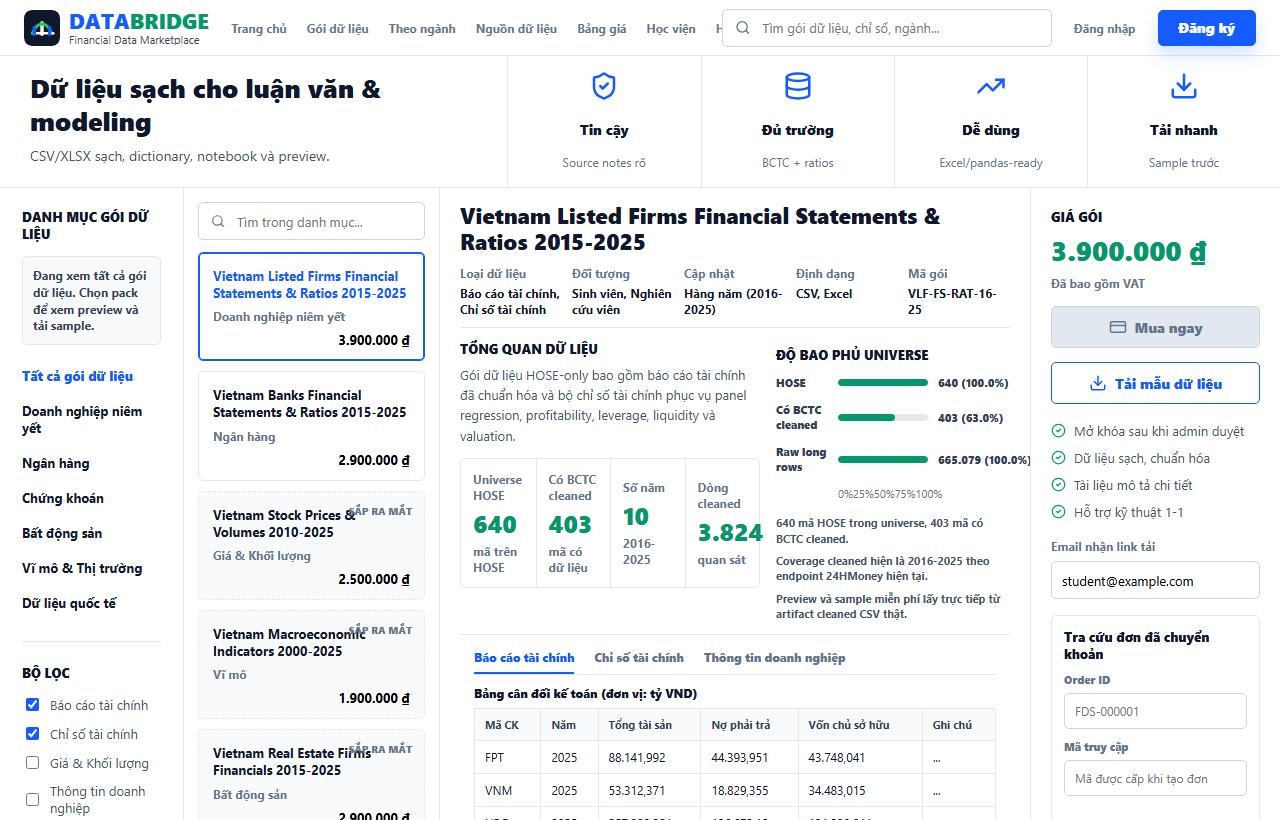Click the search magnifier icon in header
Viewport: 1280px width, 820px height.
(x=743, y=28)
